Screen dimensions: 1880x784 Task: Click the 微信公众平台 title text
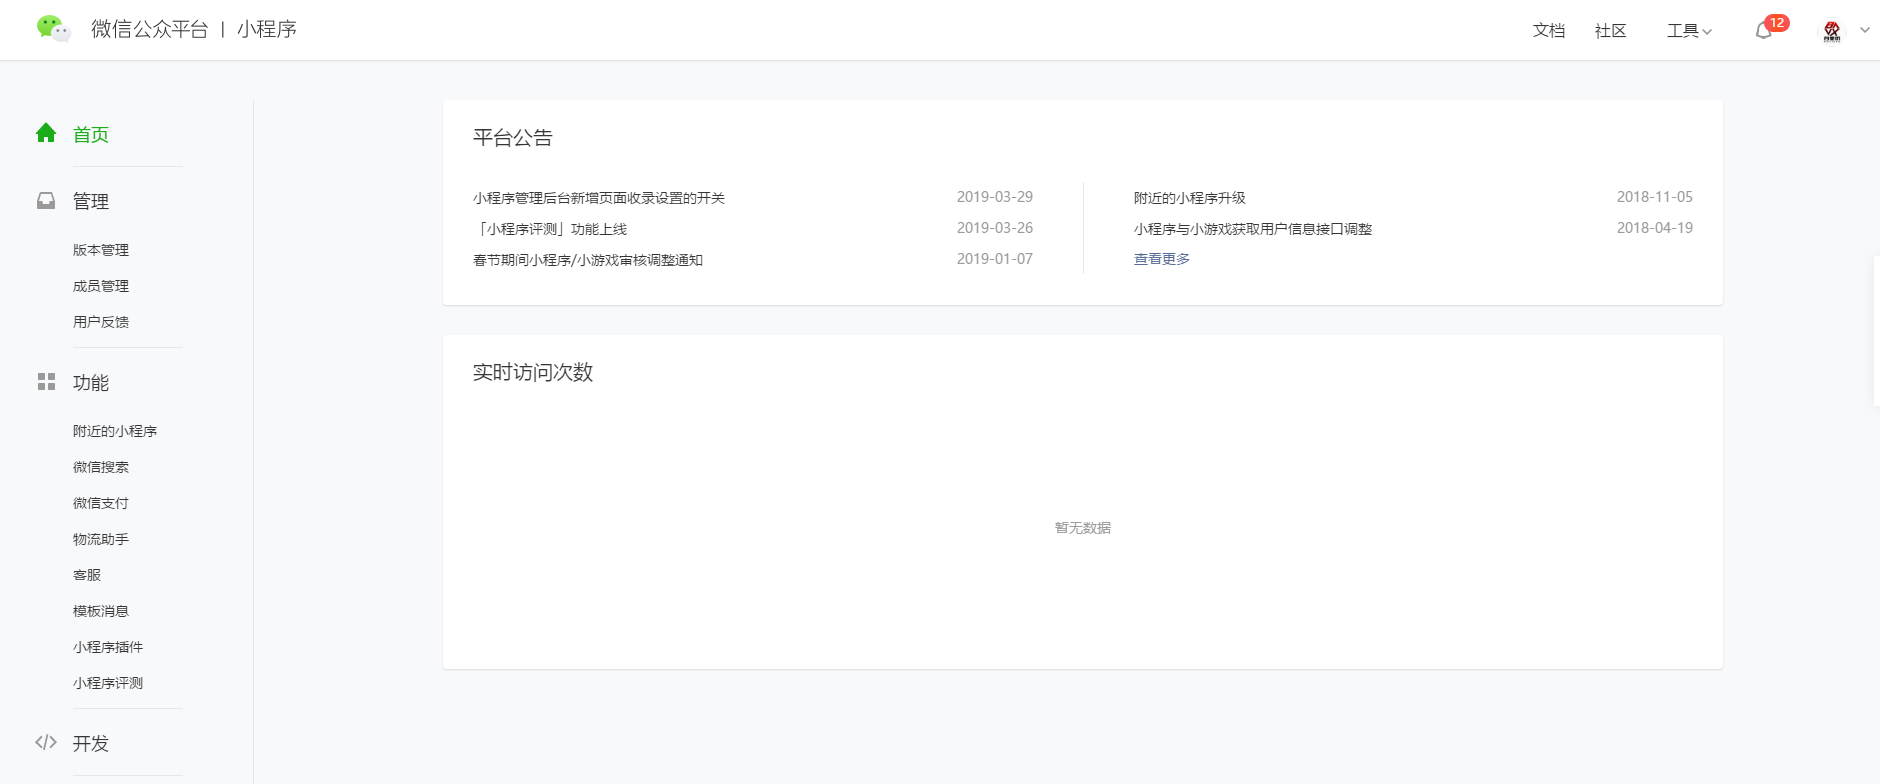[x=150, y=29]
